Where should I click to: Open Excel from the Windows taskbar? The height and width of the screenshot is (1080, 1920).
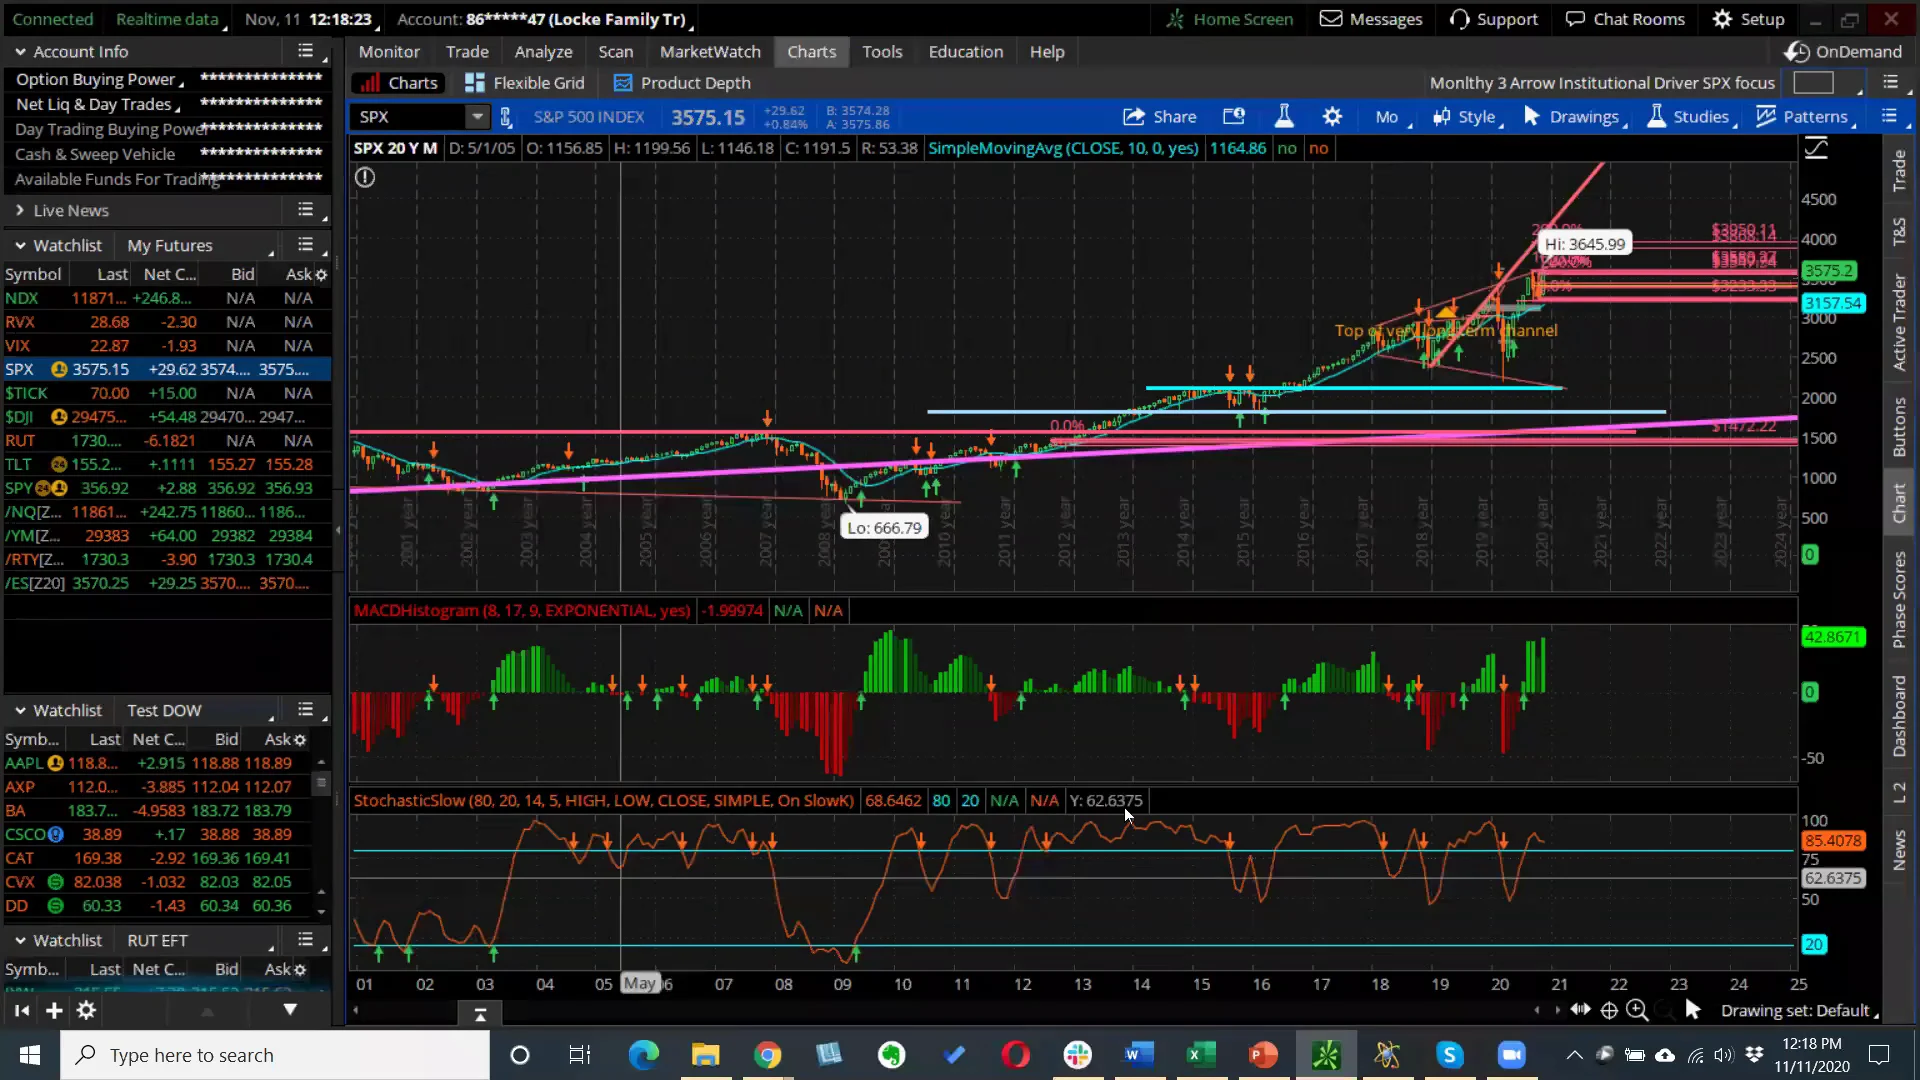[x=1200, y=1055]
